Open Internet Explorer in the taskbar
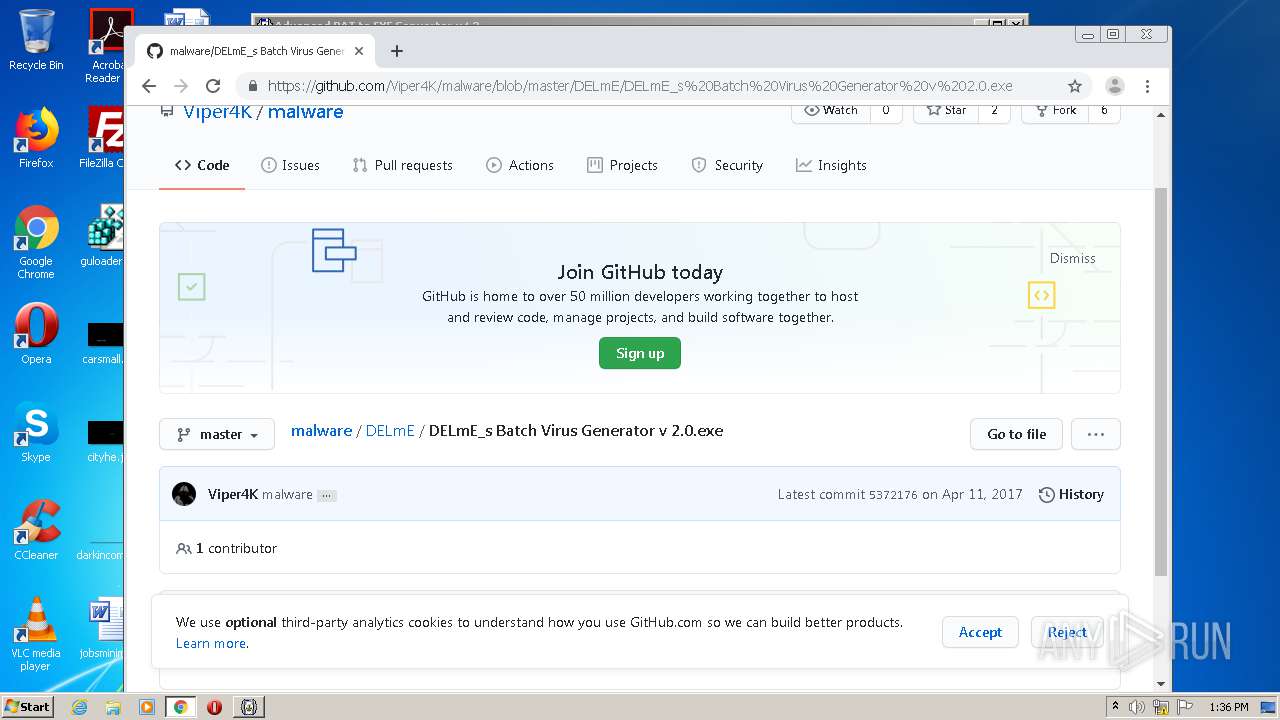This screenshot has height=720, width=1280. pos(79,707)
